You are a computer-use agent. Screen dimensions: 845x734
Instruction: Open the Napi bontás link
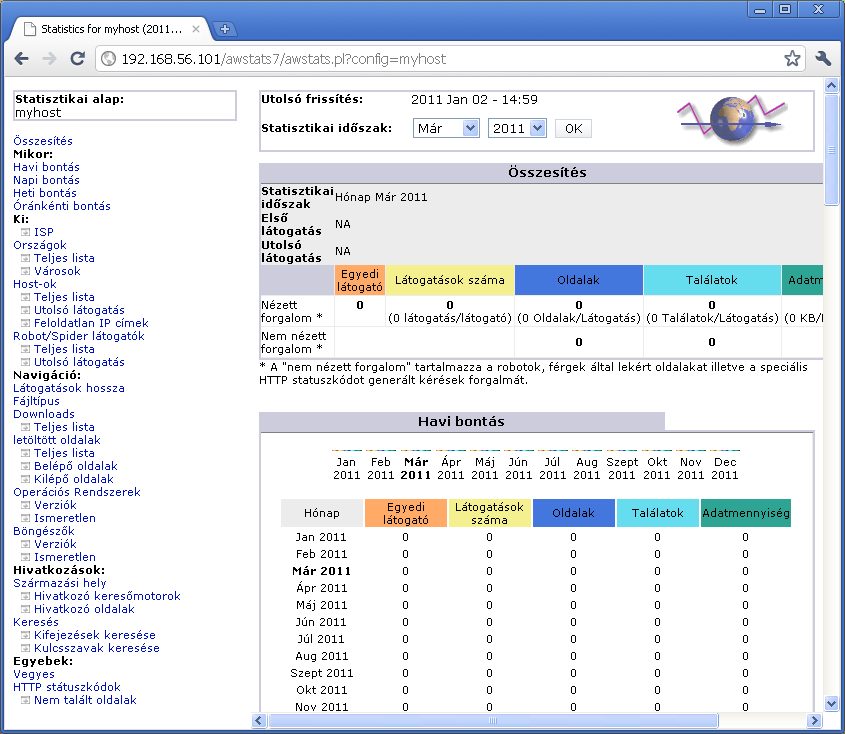[46, 180]
